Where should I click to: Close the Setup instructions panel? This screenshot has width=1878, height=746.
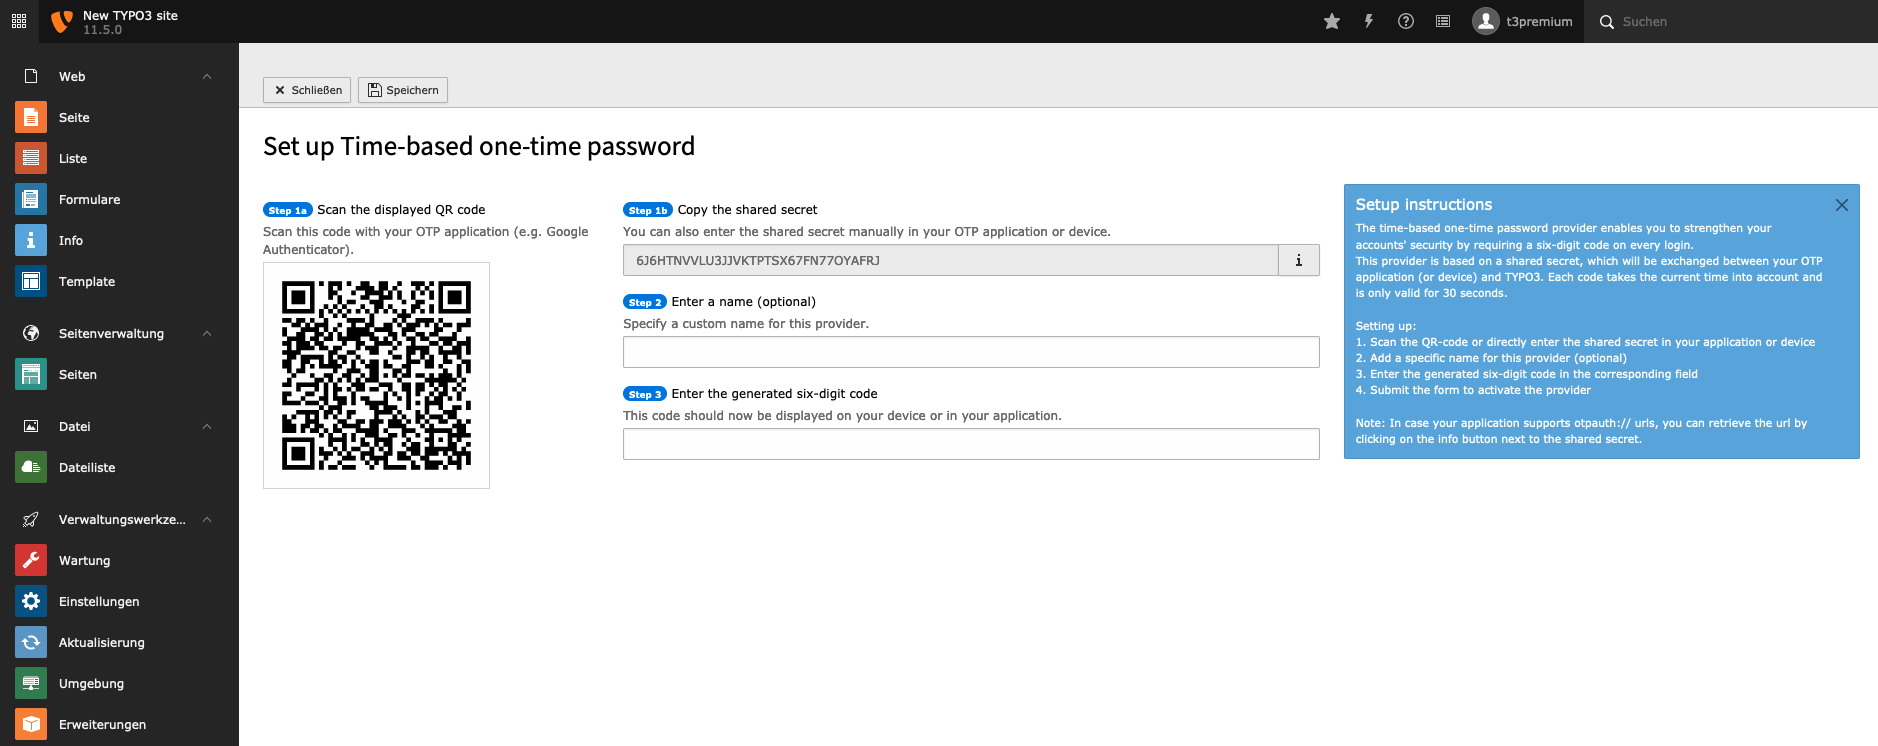1841,205
